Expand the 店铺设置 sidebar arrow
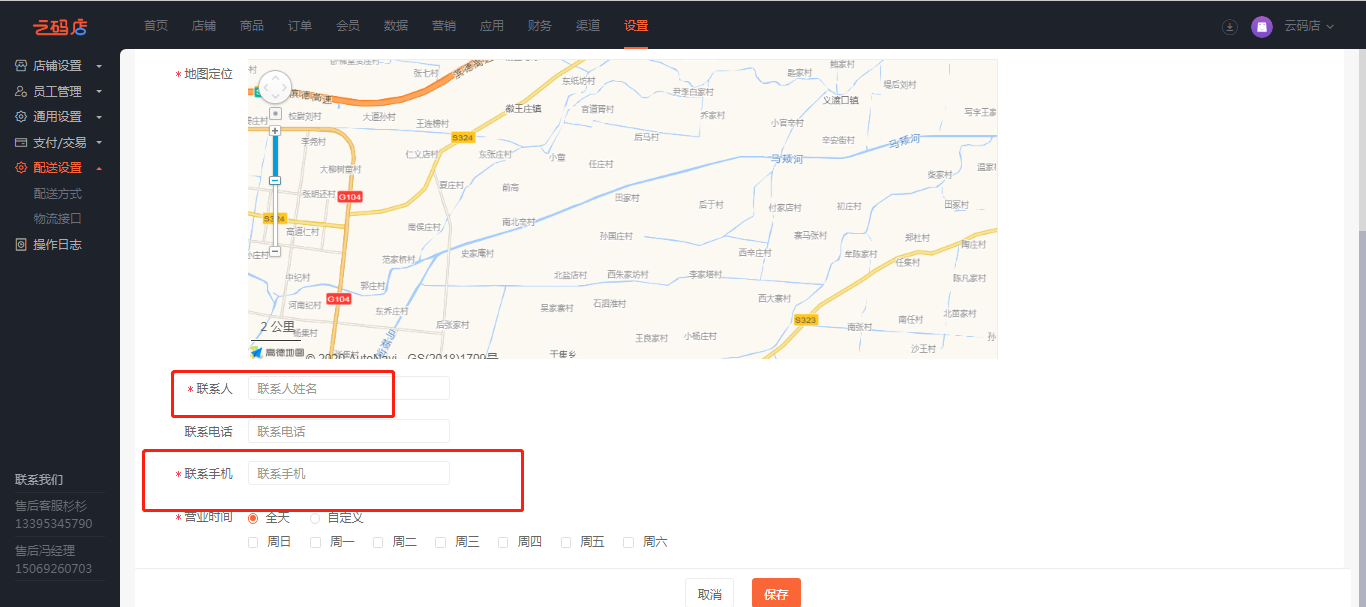This screenshot has width=1366, height=607. pos(99,66)
